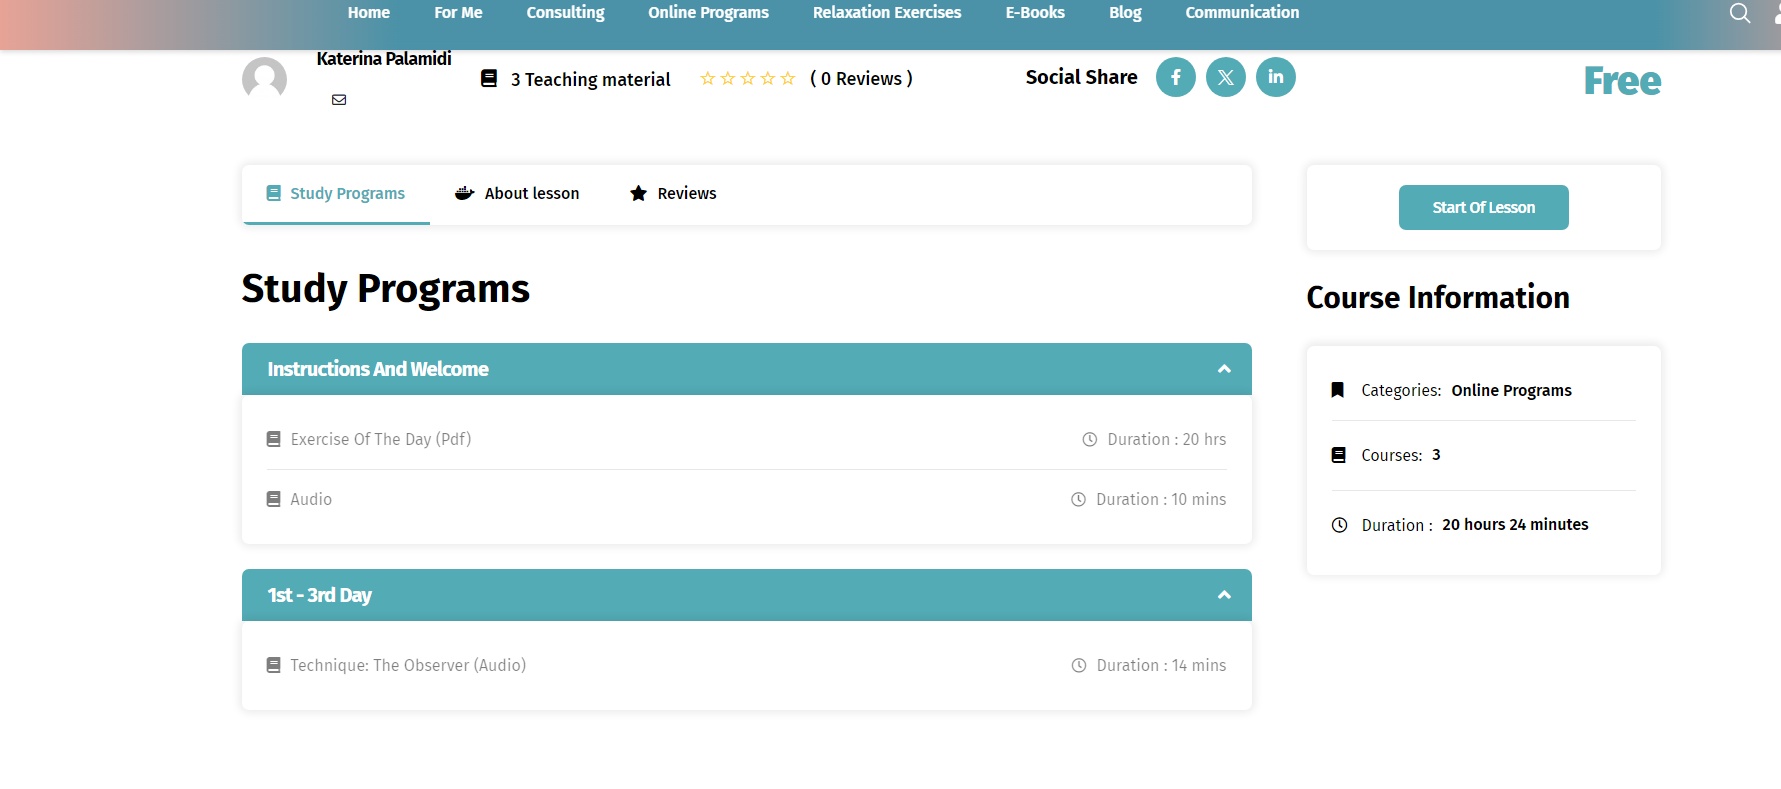The width and height of the screenshot is (1781, 789).
Task: Click the Duration : 20 hrs text
Action: point(1167,439)
